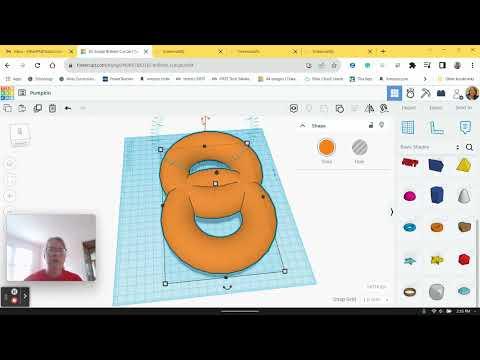This screenshot has width=480, height=360.
Task: Select the Workplane tool
Action: [408, 127]
